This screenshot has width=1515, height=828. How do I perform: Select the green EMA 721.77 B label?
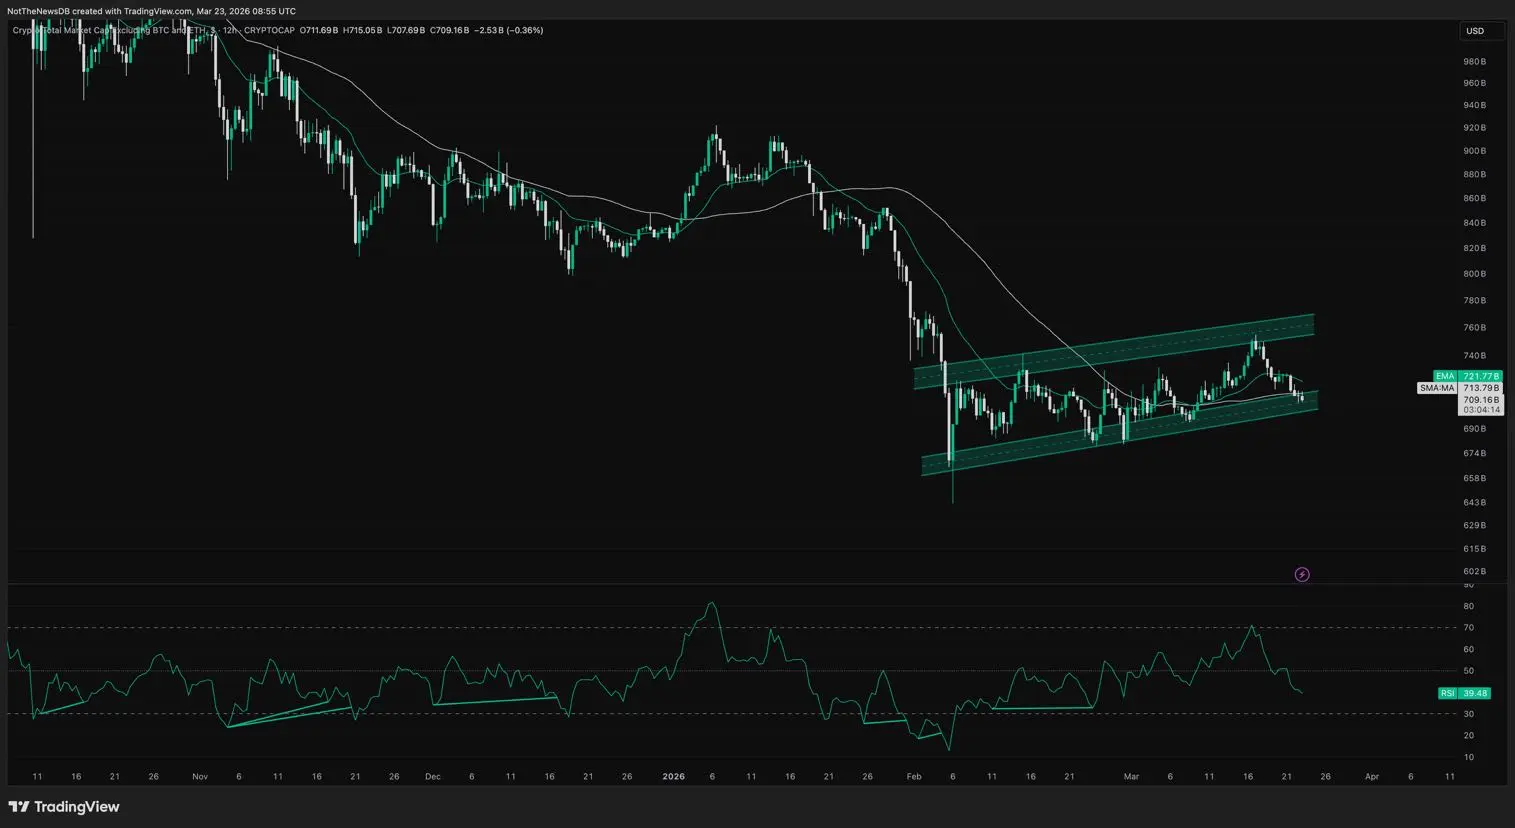pyautogui.click(x=1467, y=376)
